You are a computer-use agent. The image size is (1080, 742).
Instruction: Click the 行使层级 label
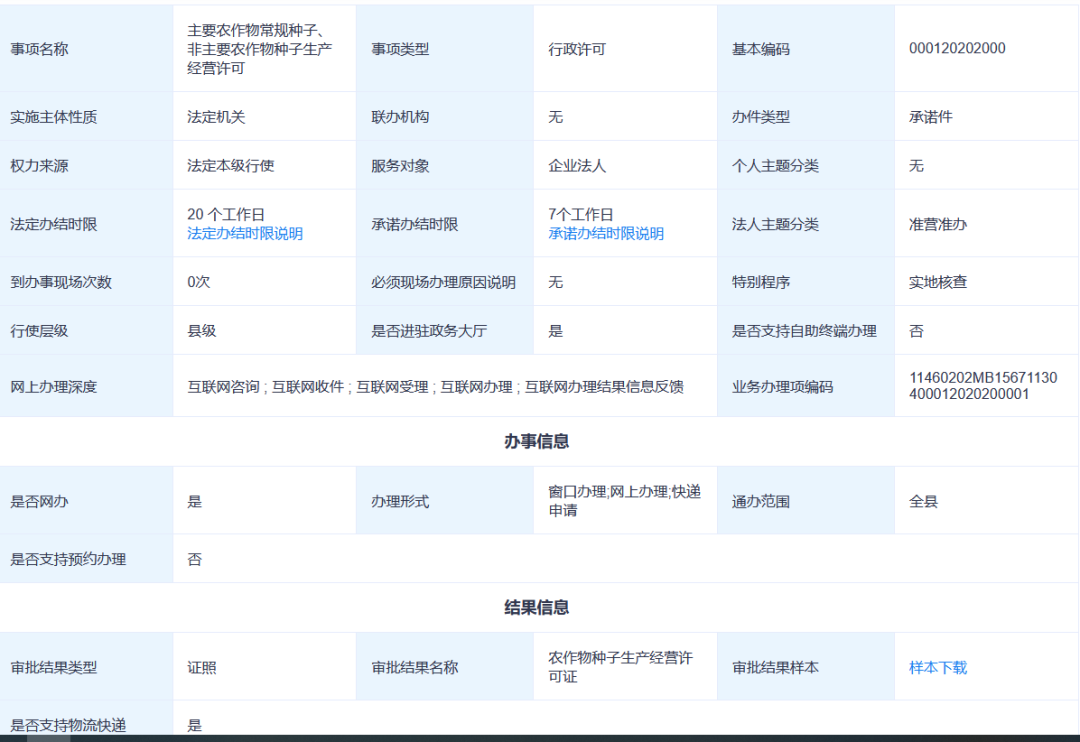pos(39,331)
